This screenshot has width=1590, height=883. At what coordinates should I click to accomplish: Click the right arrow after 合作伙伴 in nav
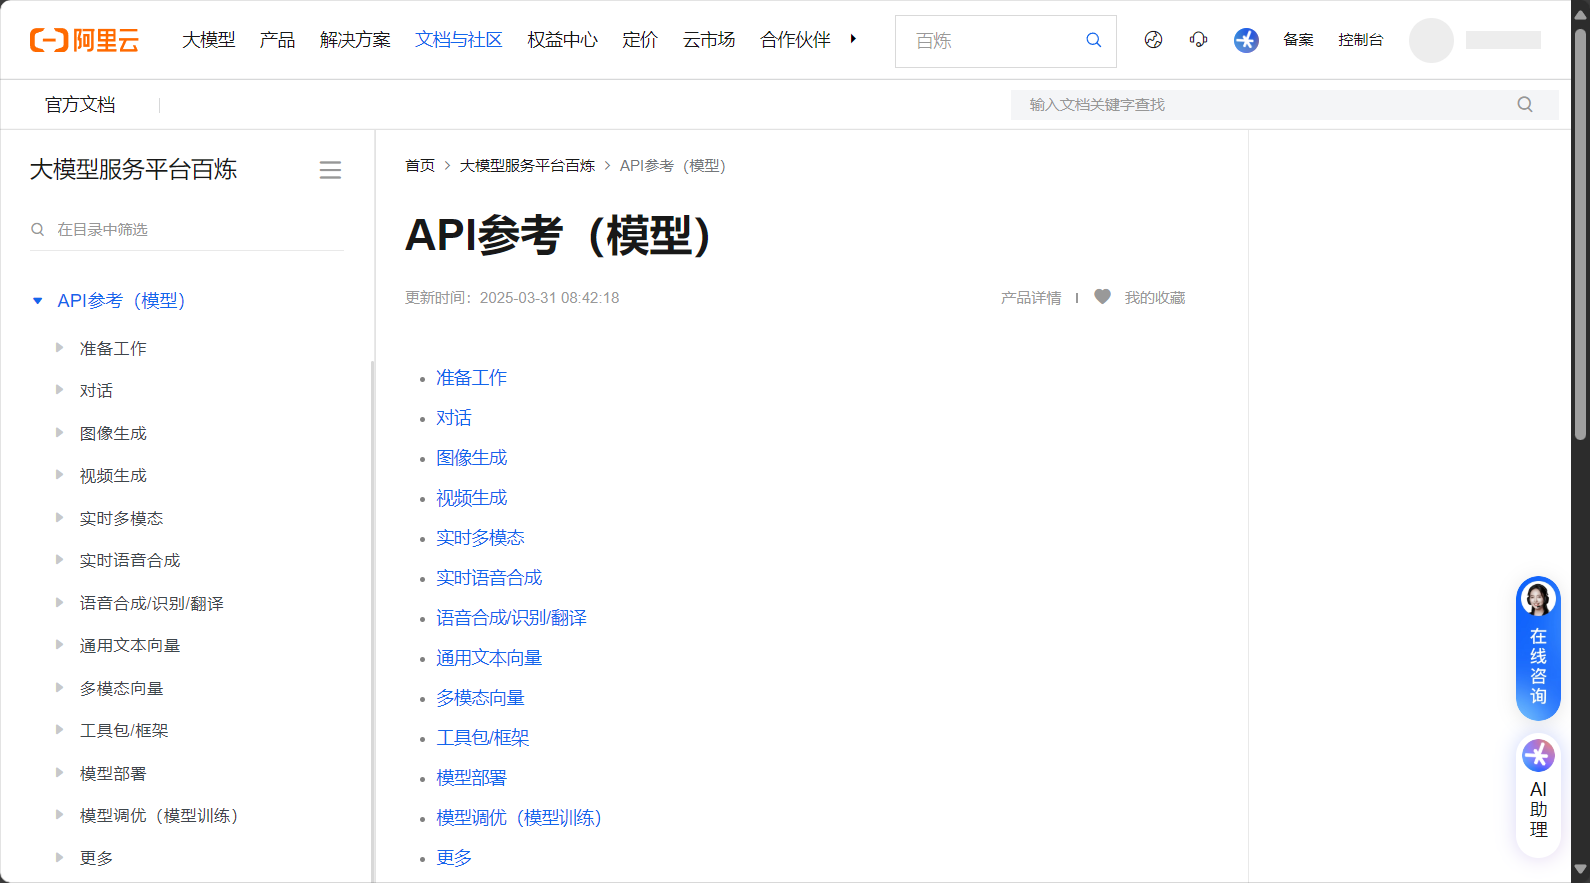(x=853, y=39)
